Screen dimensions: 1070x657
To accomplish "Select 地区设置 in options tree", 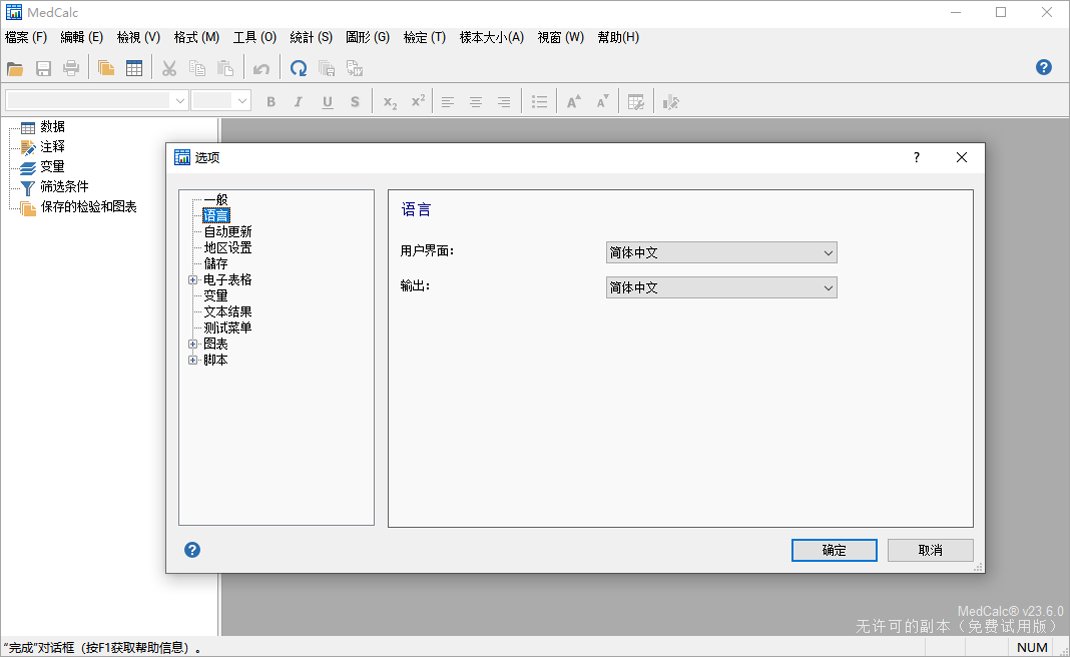I will [228, 248].
